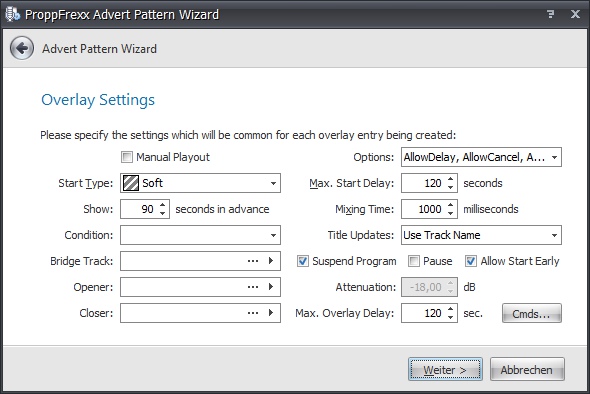Click the Overlay Settings heading

(x=98, y=100)
